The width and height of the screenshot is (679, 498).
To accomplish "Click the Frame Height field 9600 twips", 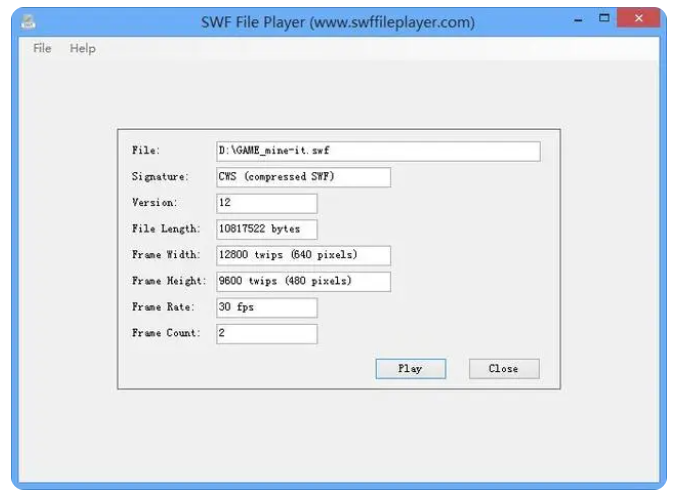I will point(303,281).
